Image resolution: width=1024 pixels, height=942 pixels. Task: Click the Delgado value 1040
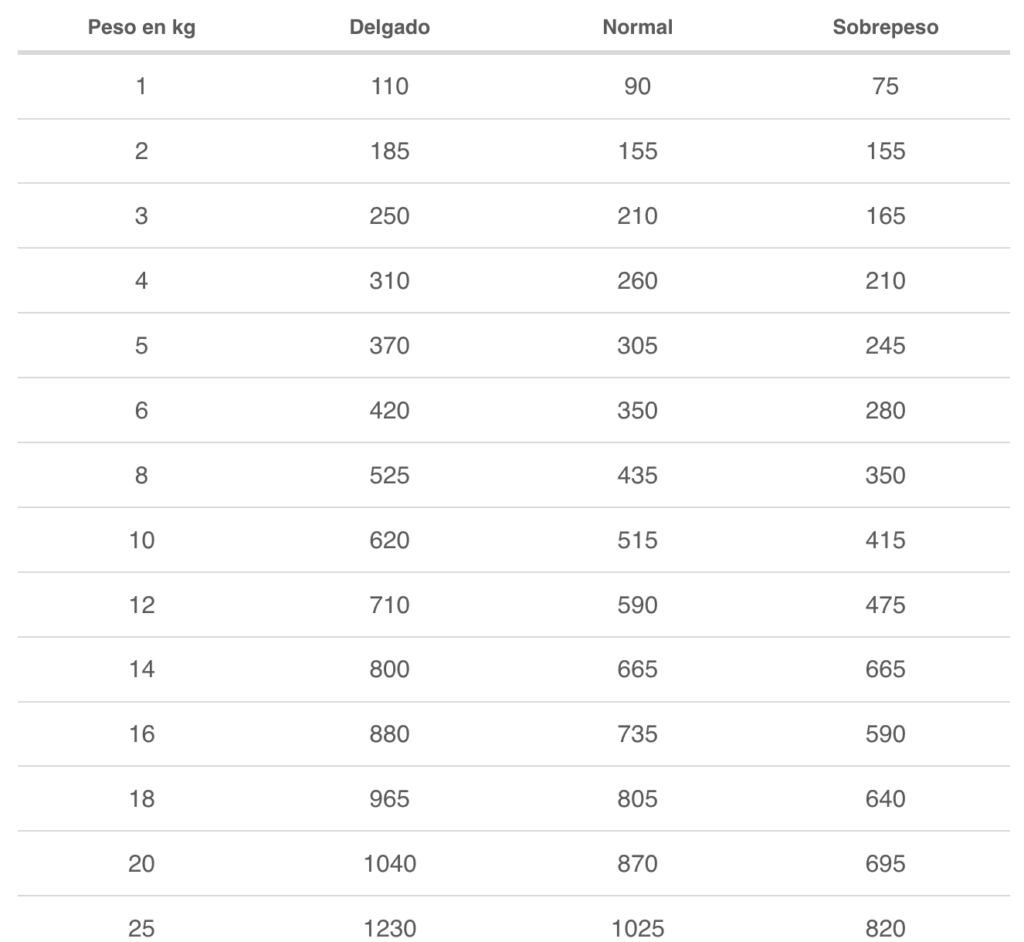pyautogui.click(x=390, y=864)
